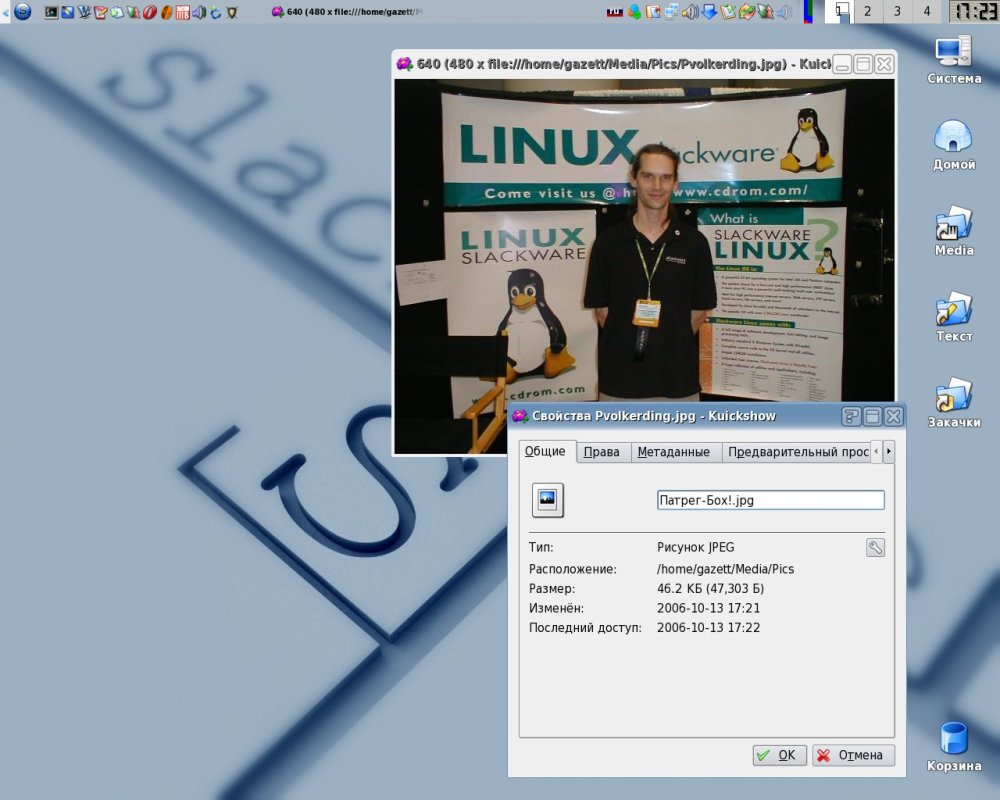This screenshot has height=800, width=1000.
Task: Open the Предварительный просмотр tab
Action: coord(797,452)
